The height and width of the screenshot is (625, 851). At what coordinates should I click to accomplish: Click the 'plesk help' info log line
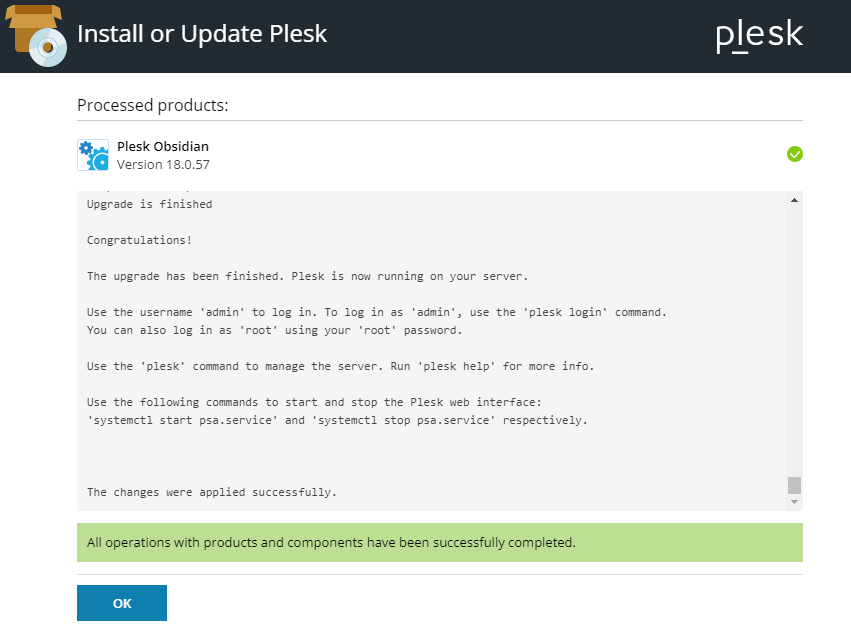tap(340, 366)
